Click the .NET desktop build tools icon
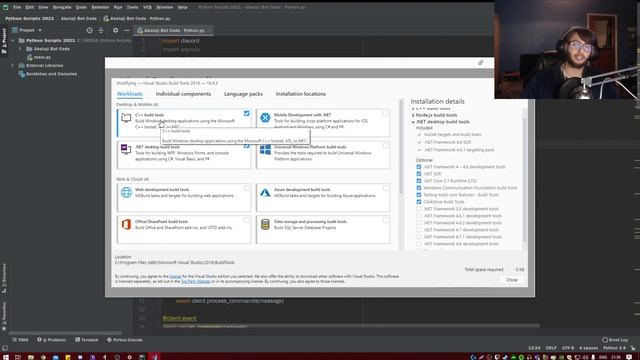 pyautogui.click(x=126, y=149)
